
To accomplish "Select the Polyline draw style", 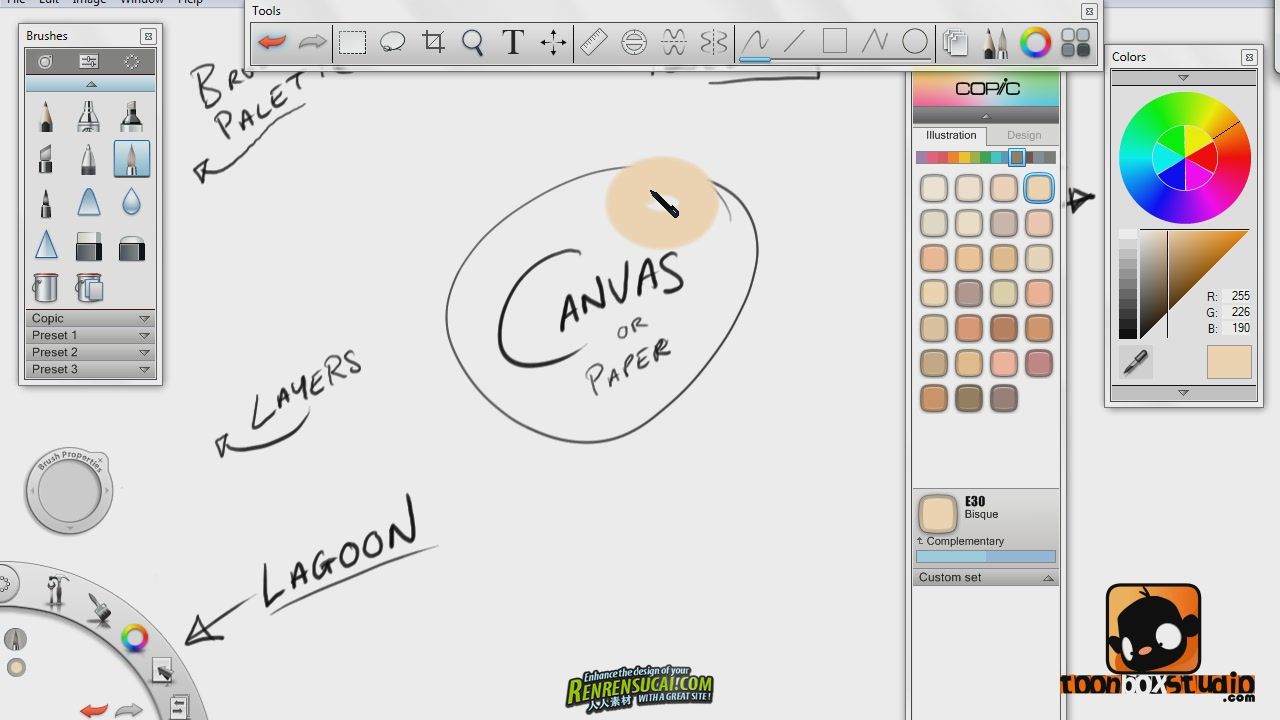I will [875, 42].
